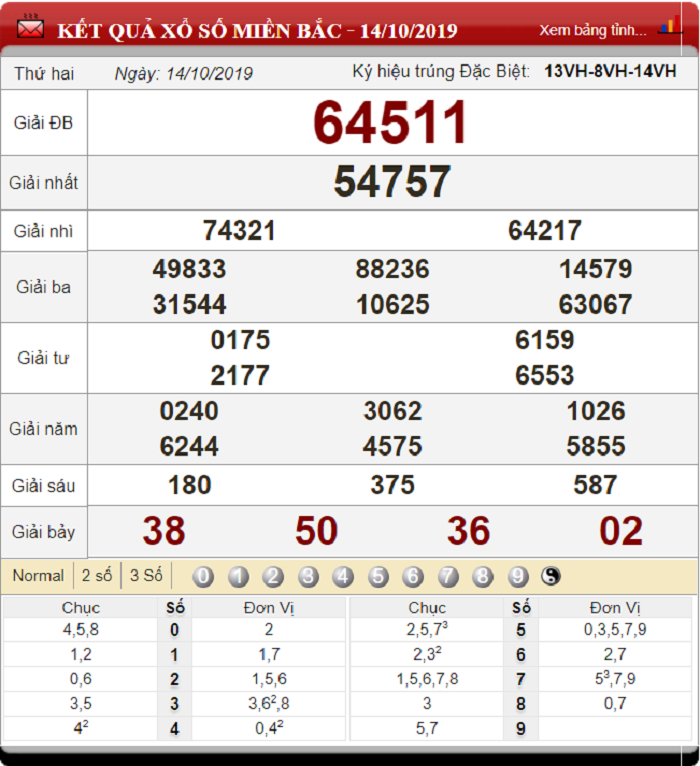
Task: Toggle digit ball 4 highlight
Action: point(343,576)
